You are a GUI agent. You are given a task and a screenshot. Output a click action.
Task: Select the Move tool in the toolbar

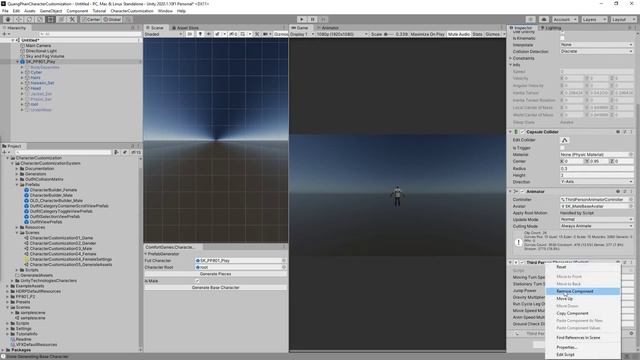(18, 19)
